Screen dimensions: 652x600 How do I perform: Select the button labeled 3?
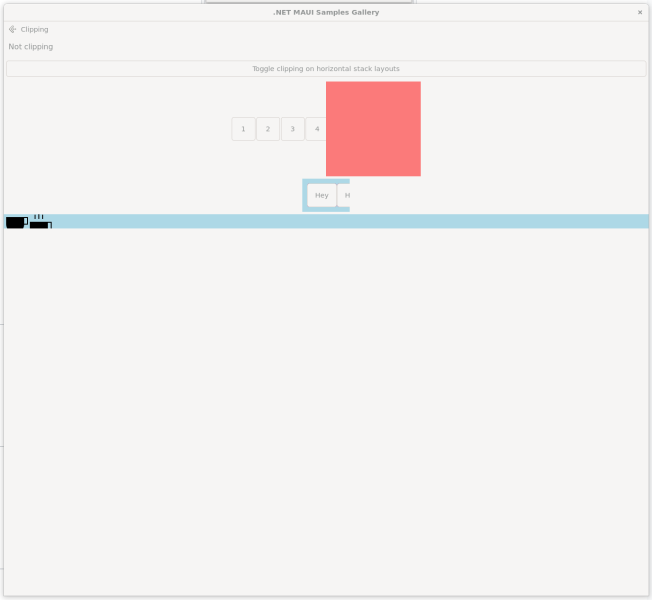292,129
